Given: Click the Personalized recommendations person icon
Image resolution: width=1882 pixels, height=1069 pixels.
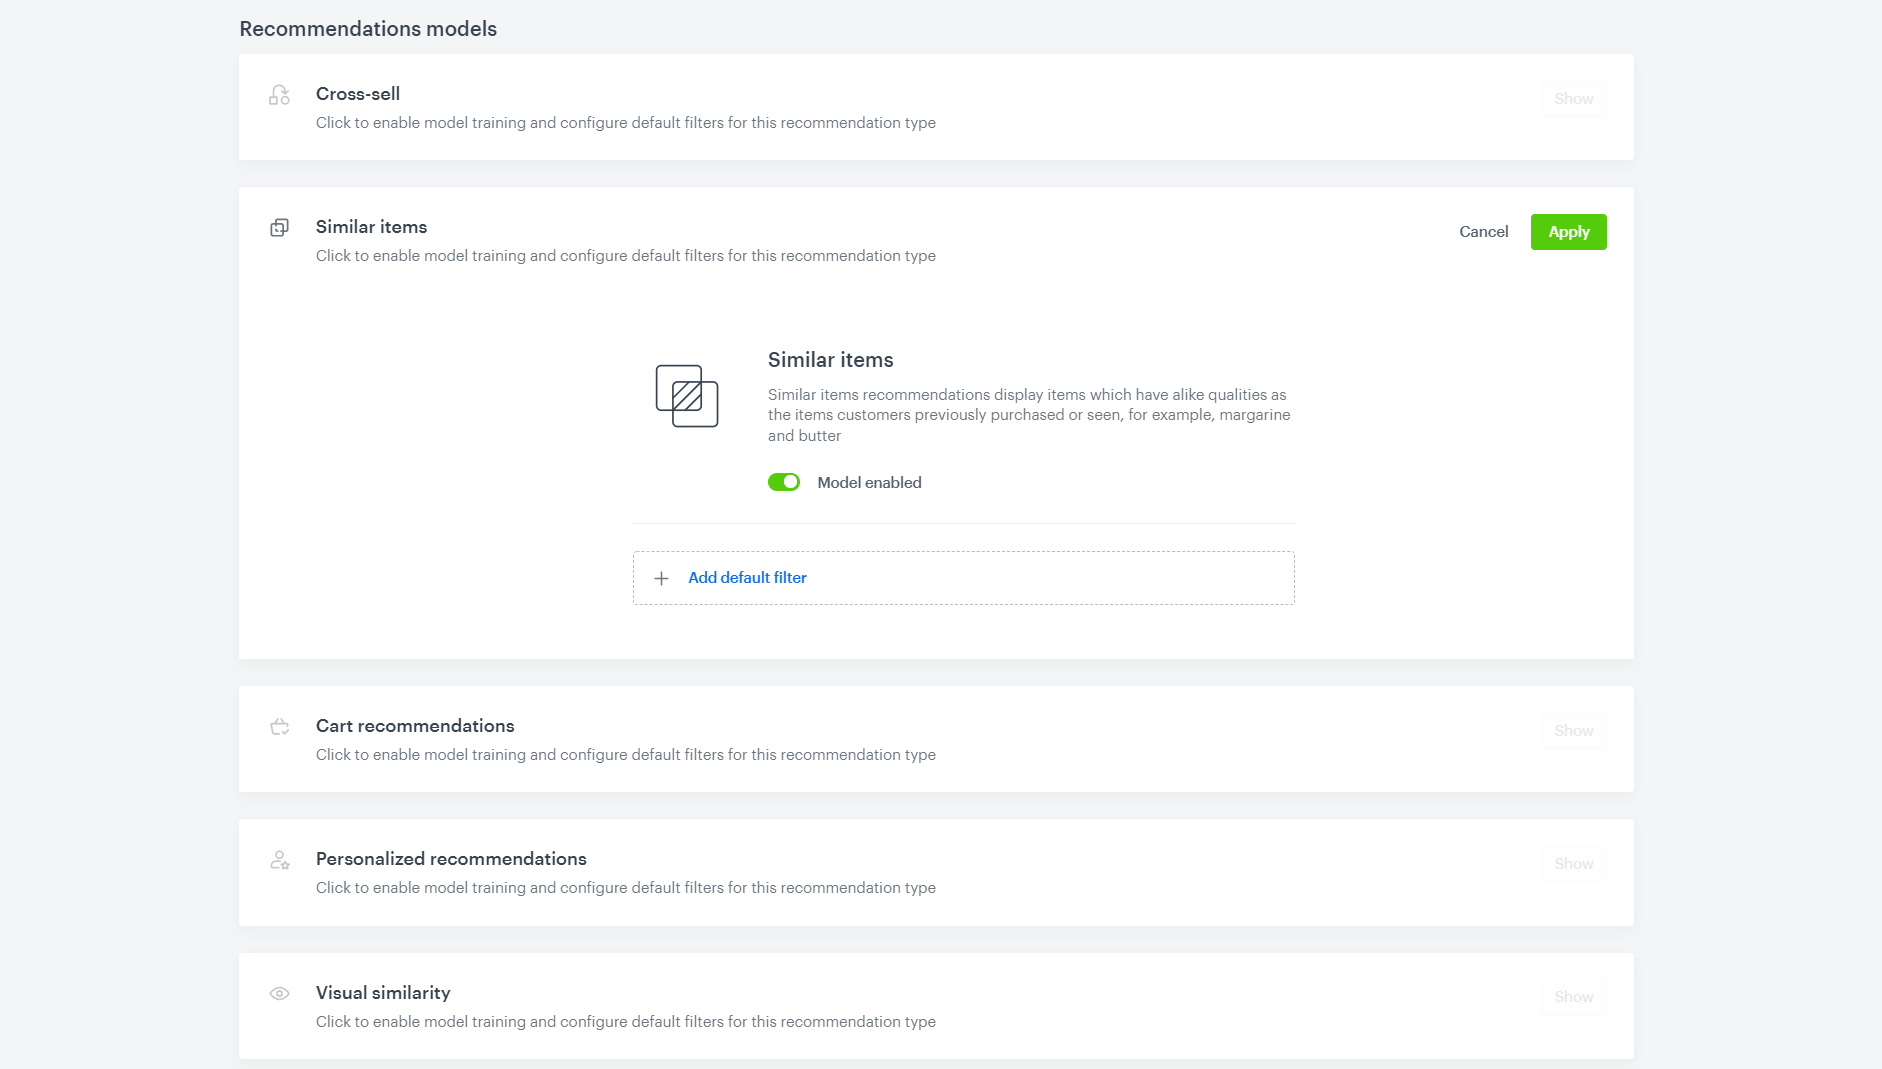Looking at the screenshot, I should 279,860.
